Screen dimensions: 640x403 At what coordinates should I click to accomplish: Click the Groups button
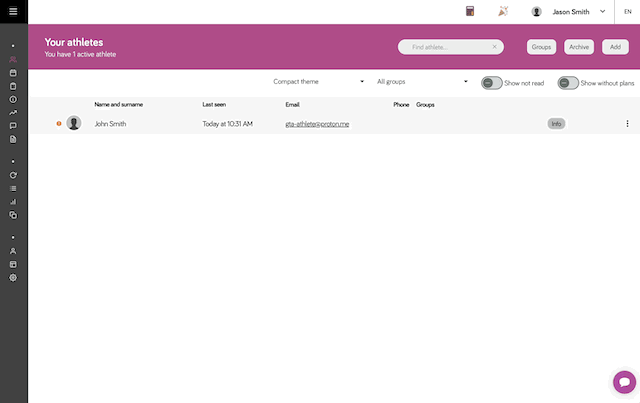(x=541, y=47)
